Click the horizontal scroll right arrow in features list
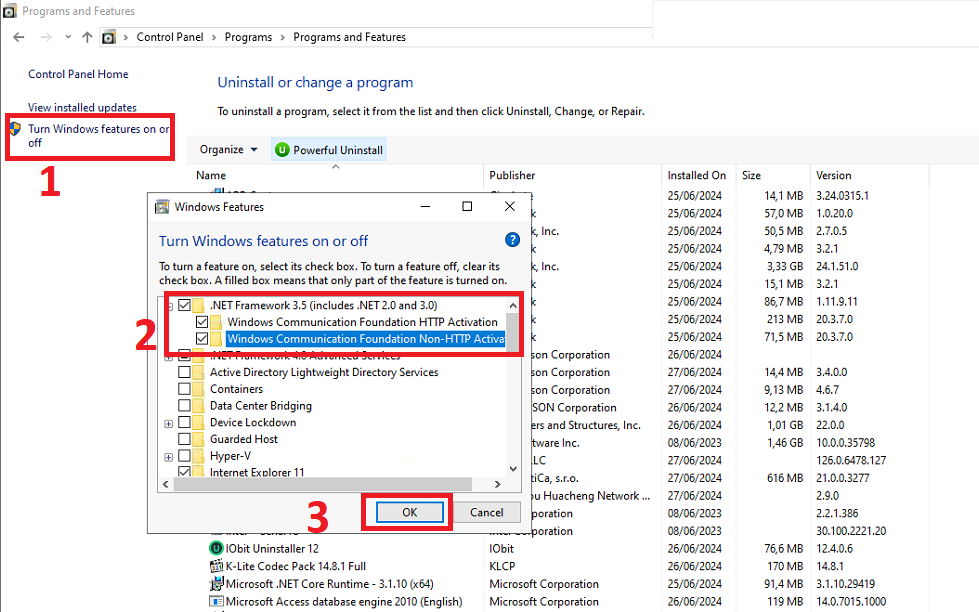 tap(498, 485)
